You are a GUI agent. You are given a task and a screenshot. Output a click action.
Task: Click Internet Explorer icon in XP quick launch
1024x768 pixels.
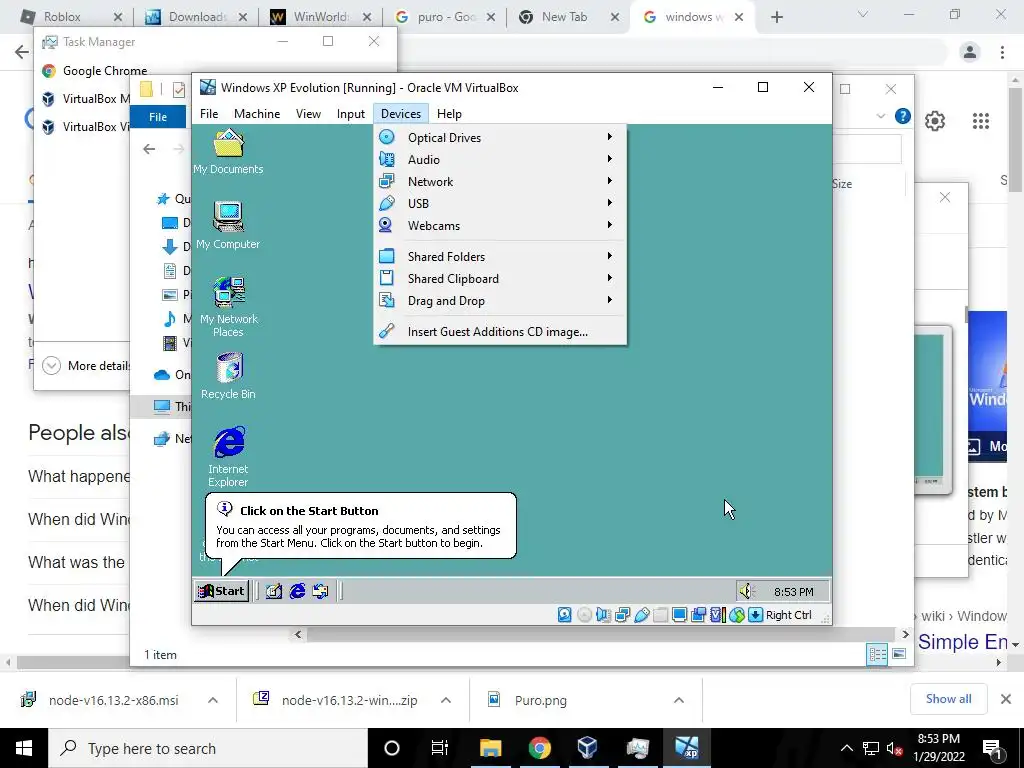click(297, 591)
